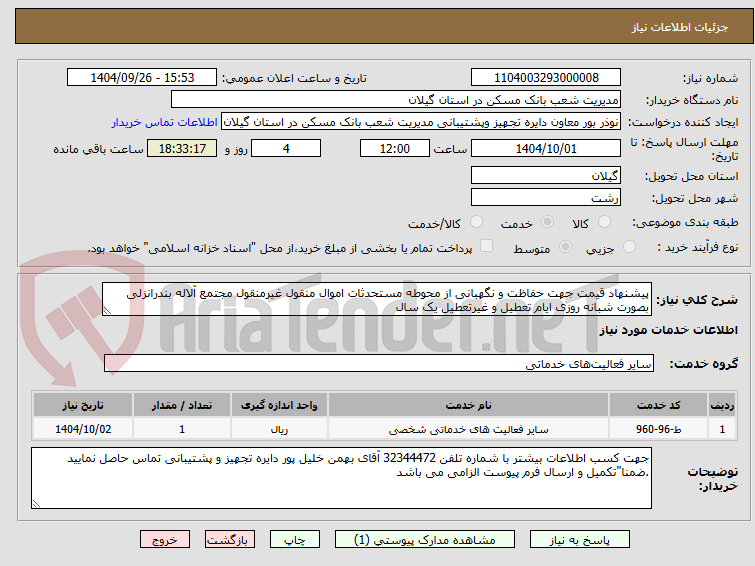Click the delivery province field گیلان
The height and width of the screenshot is (566, 755).
(546, 175)
